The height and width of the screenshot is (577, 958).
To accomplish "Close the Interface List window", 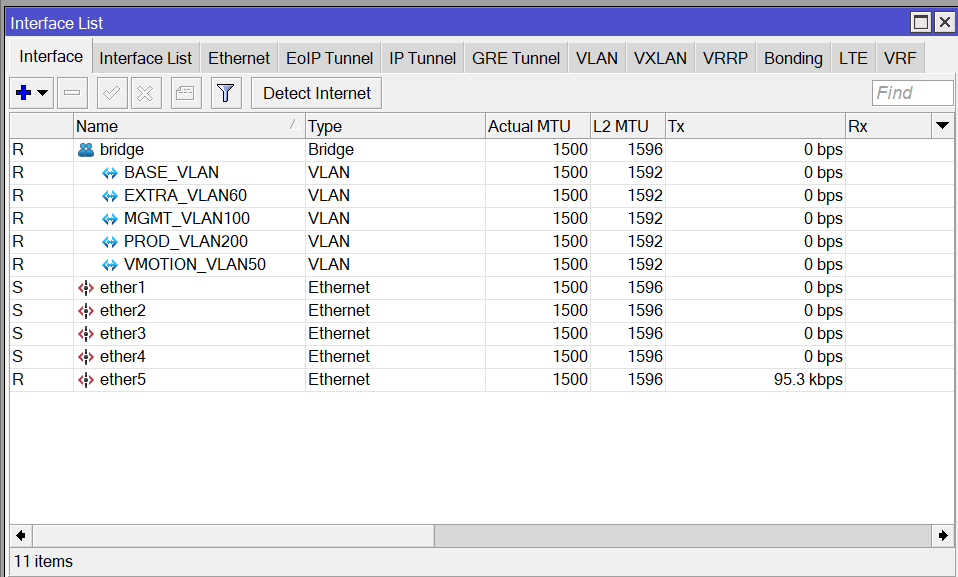I will tap(945, 23).
